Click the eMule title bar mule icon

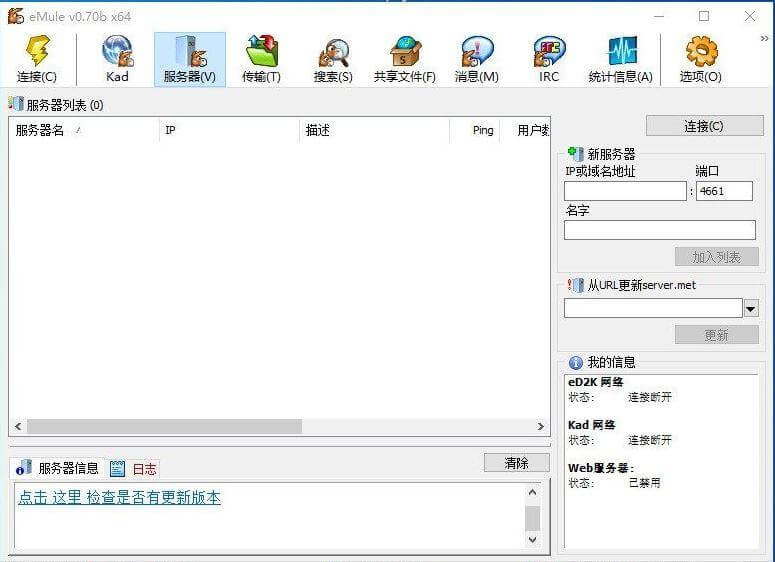tap(15, 16)
